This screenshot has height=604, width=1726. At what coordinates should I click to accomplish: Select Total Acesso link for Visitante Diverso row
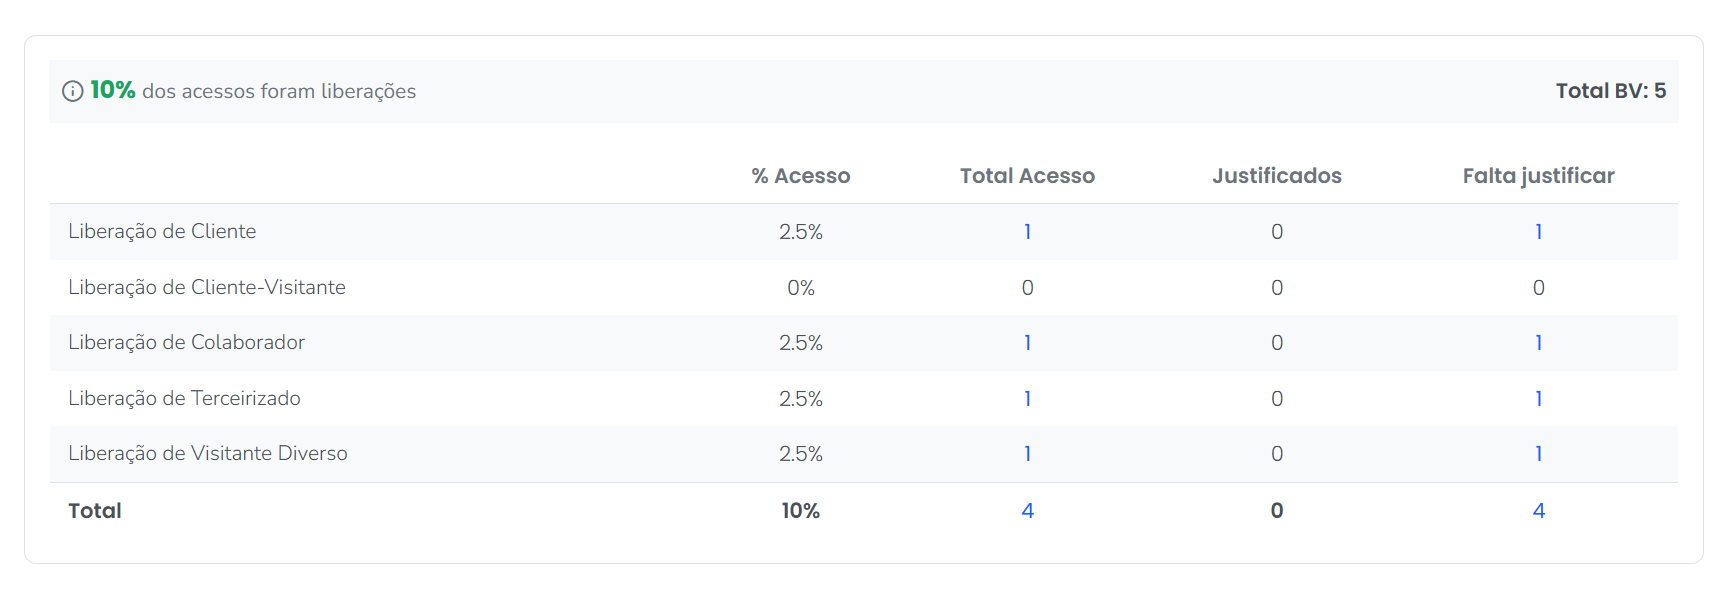(x=1027, y=454)
